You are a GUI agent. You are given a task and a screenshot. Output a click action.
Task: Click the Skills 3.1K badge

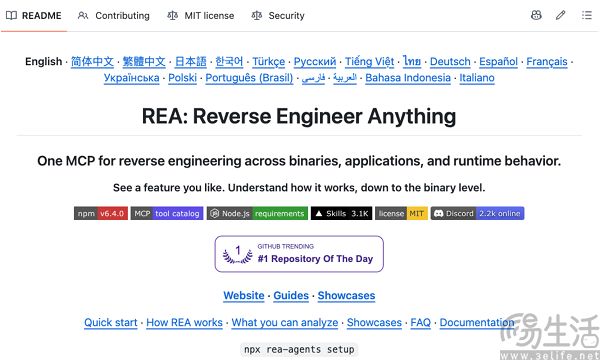[341, 213]
